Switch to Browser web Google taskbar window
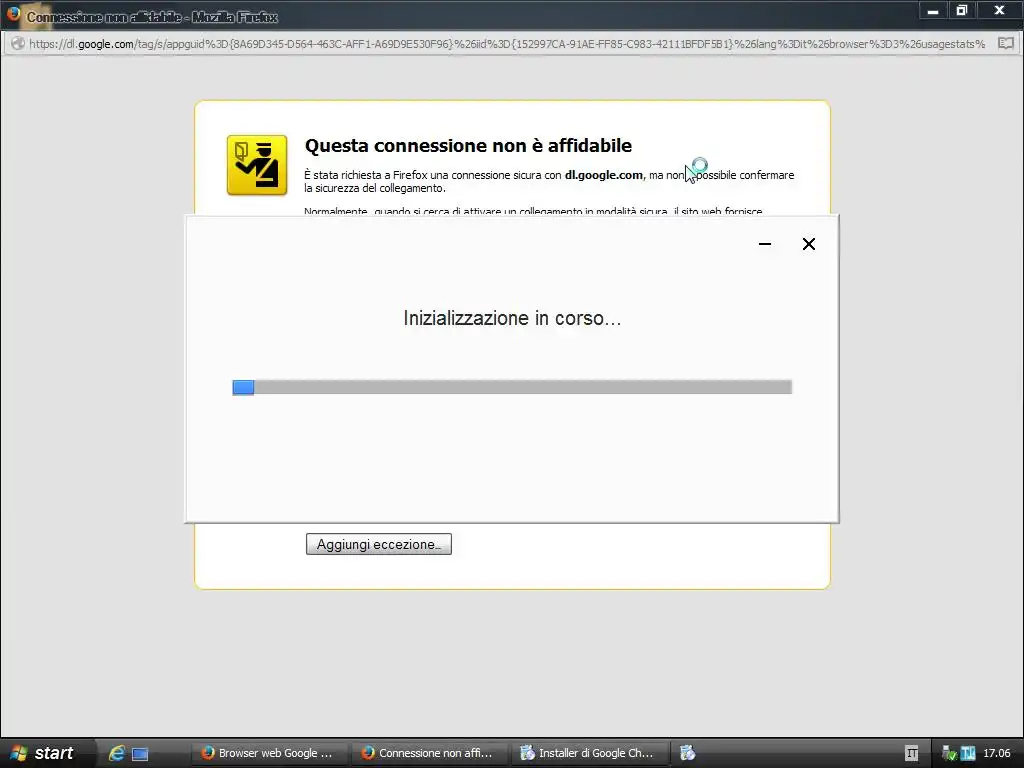This screenshot has width=1024, height=768. (x=268, y=753)
